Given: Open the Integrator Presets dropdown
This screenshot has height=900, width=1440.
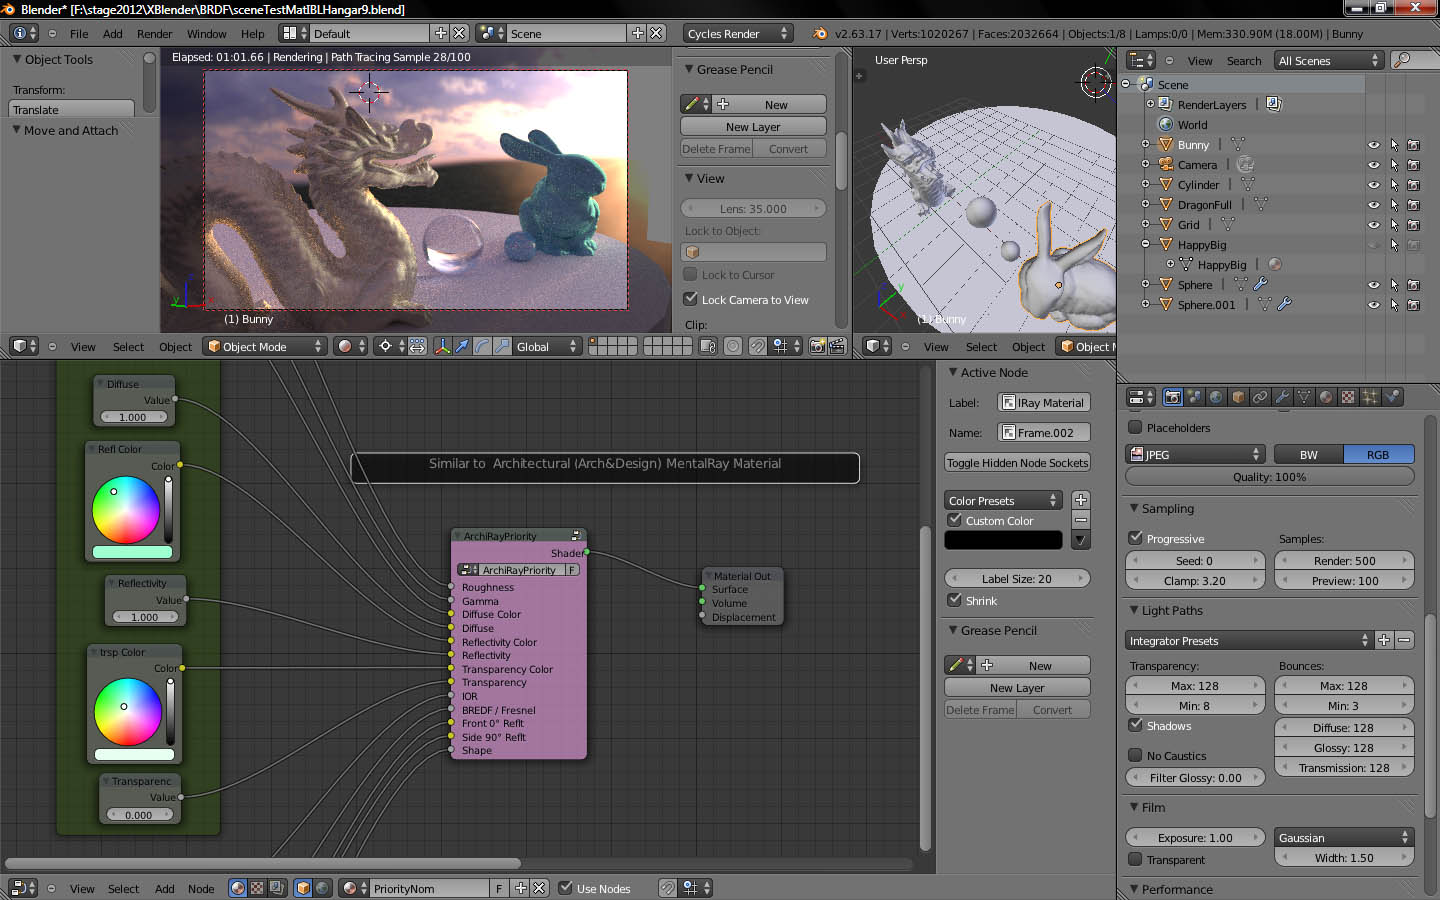Looking at the screenshot, I should (1249, 640).
